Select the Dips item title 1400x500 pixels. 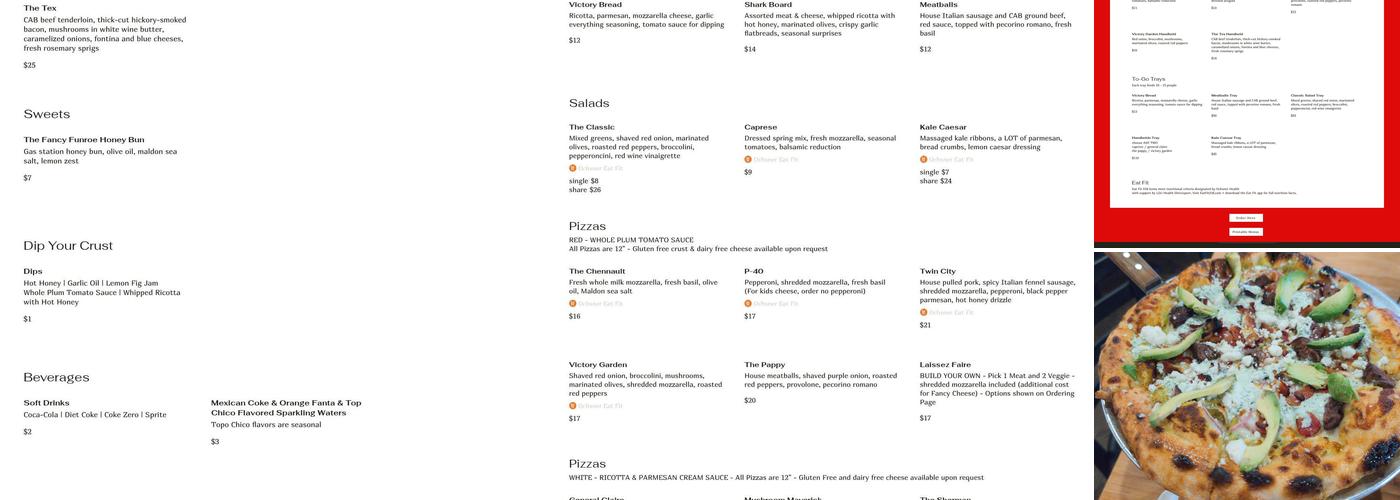click(x=33, y=271)
